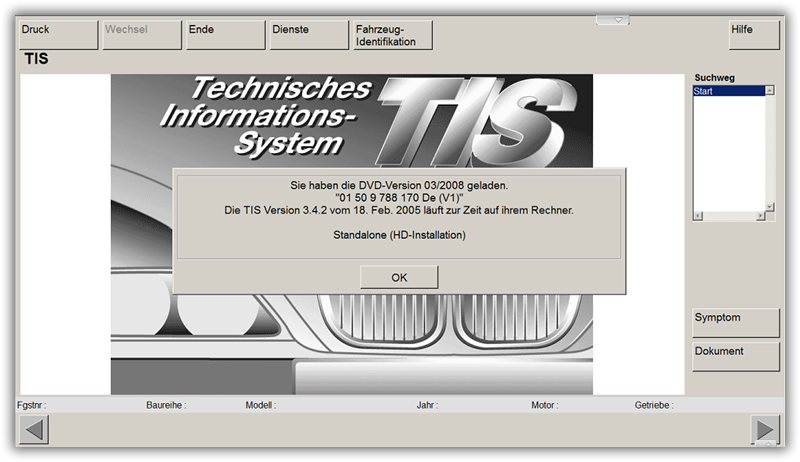The height and width of the screenshot is (462, 800).
Task: Click the TIS heading label
Action: 36,59
